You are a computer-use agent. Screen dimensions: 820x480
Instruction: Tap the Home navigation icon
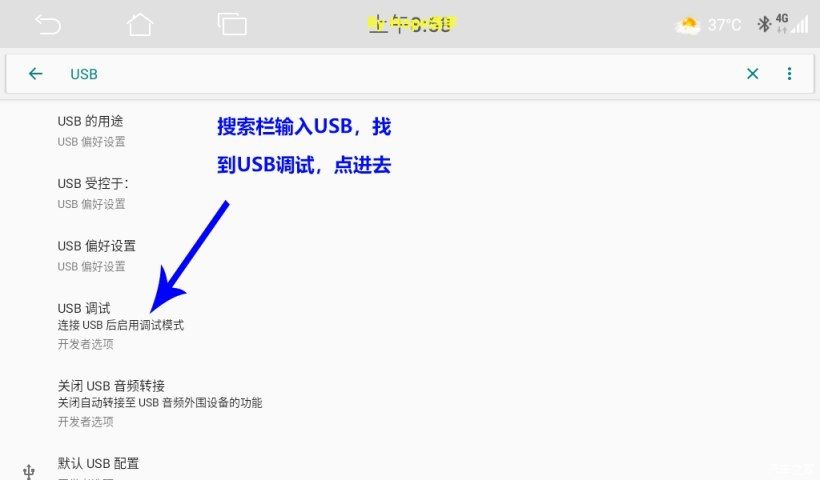140,24
